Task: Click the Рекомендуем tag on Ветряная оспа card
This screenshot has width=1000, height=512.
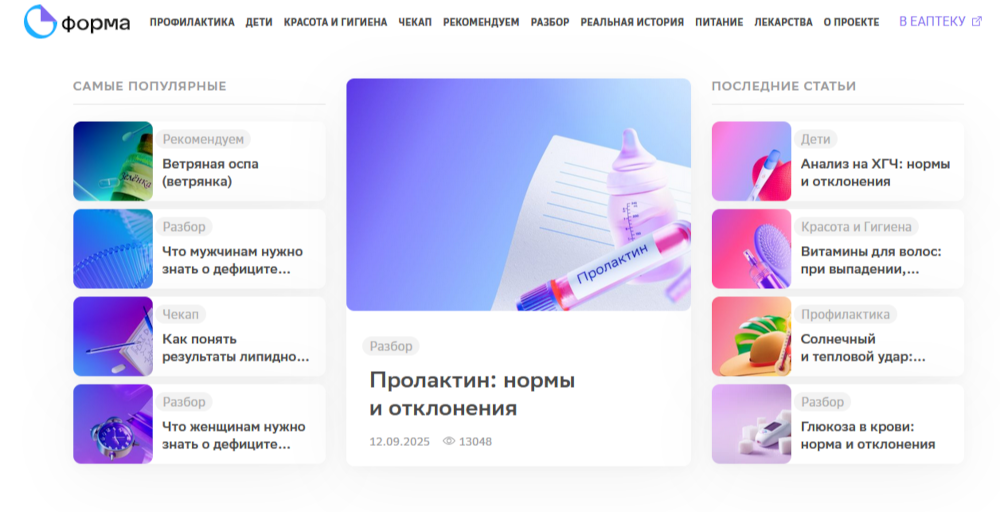Action: 203,139
